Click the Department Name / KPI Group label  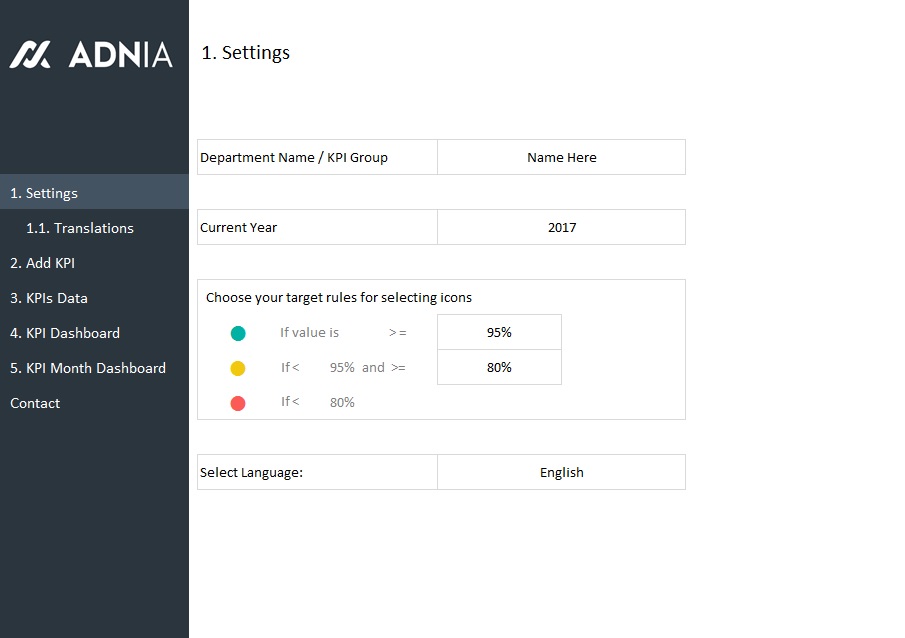294,157
